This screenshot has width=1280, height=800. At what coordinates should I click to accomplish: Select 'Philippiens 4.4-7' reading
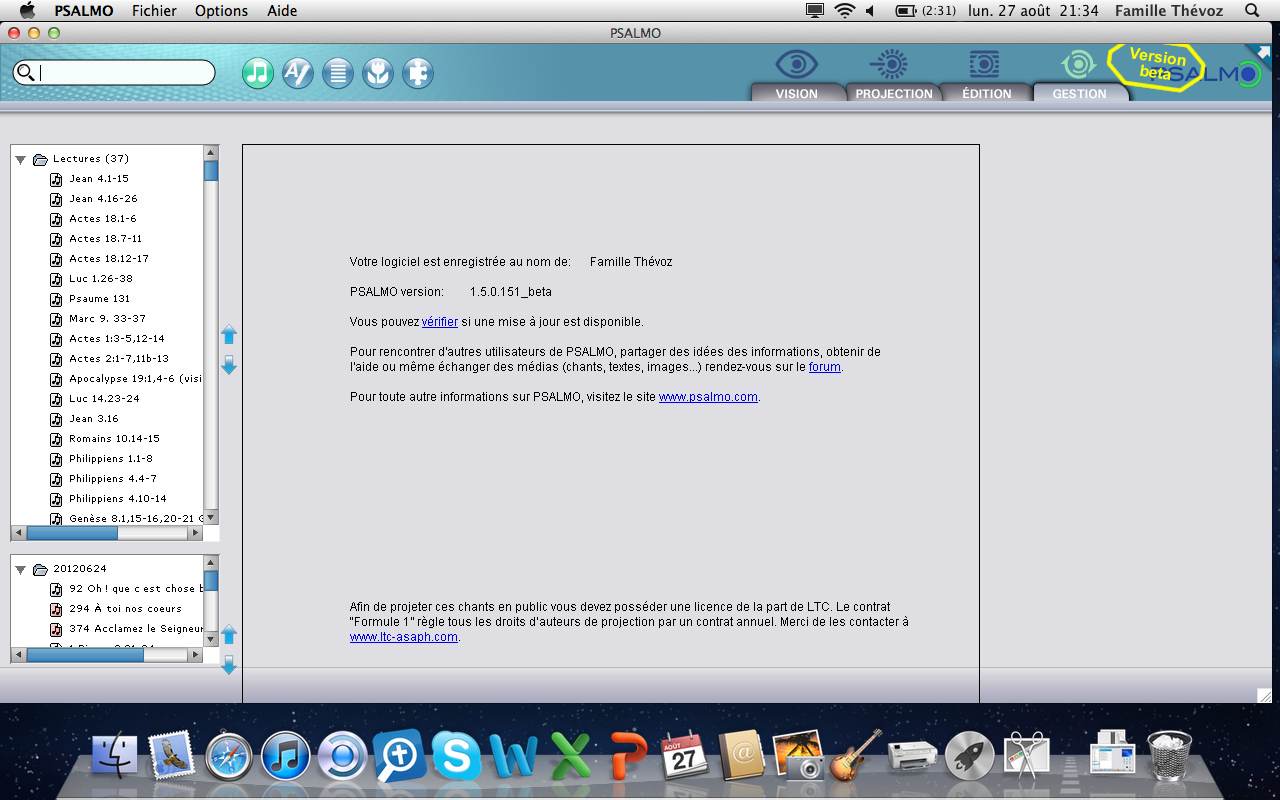click(x=113, y=479)
